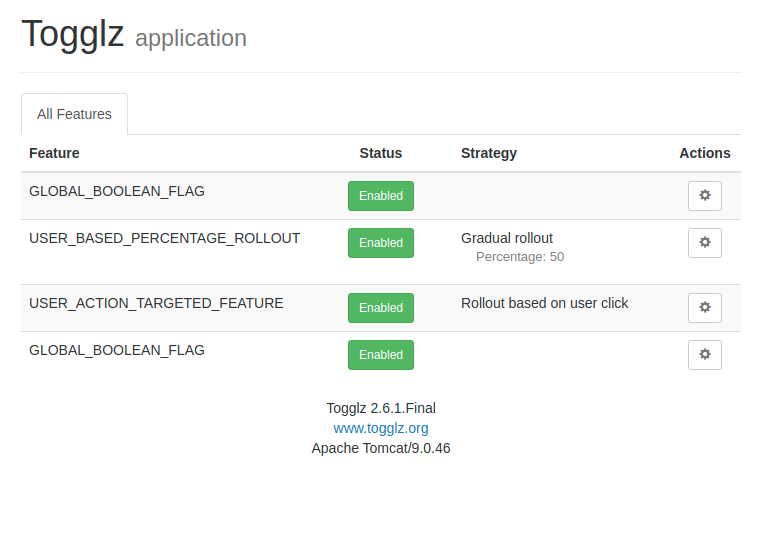Click the Status column header
The image size is (761, 533).
pyautogui.click(x=381, y=153)
